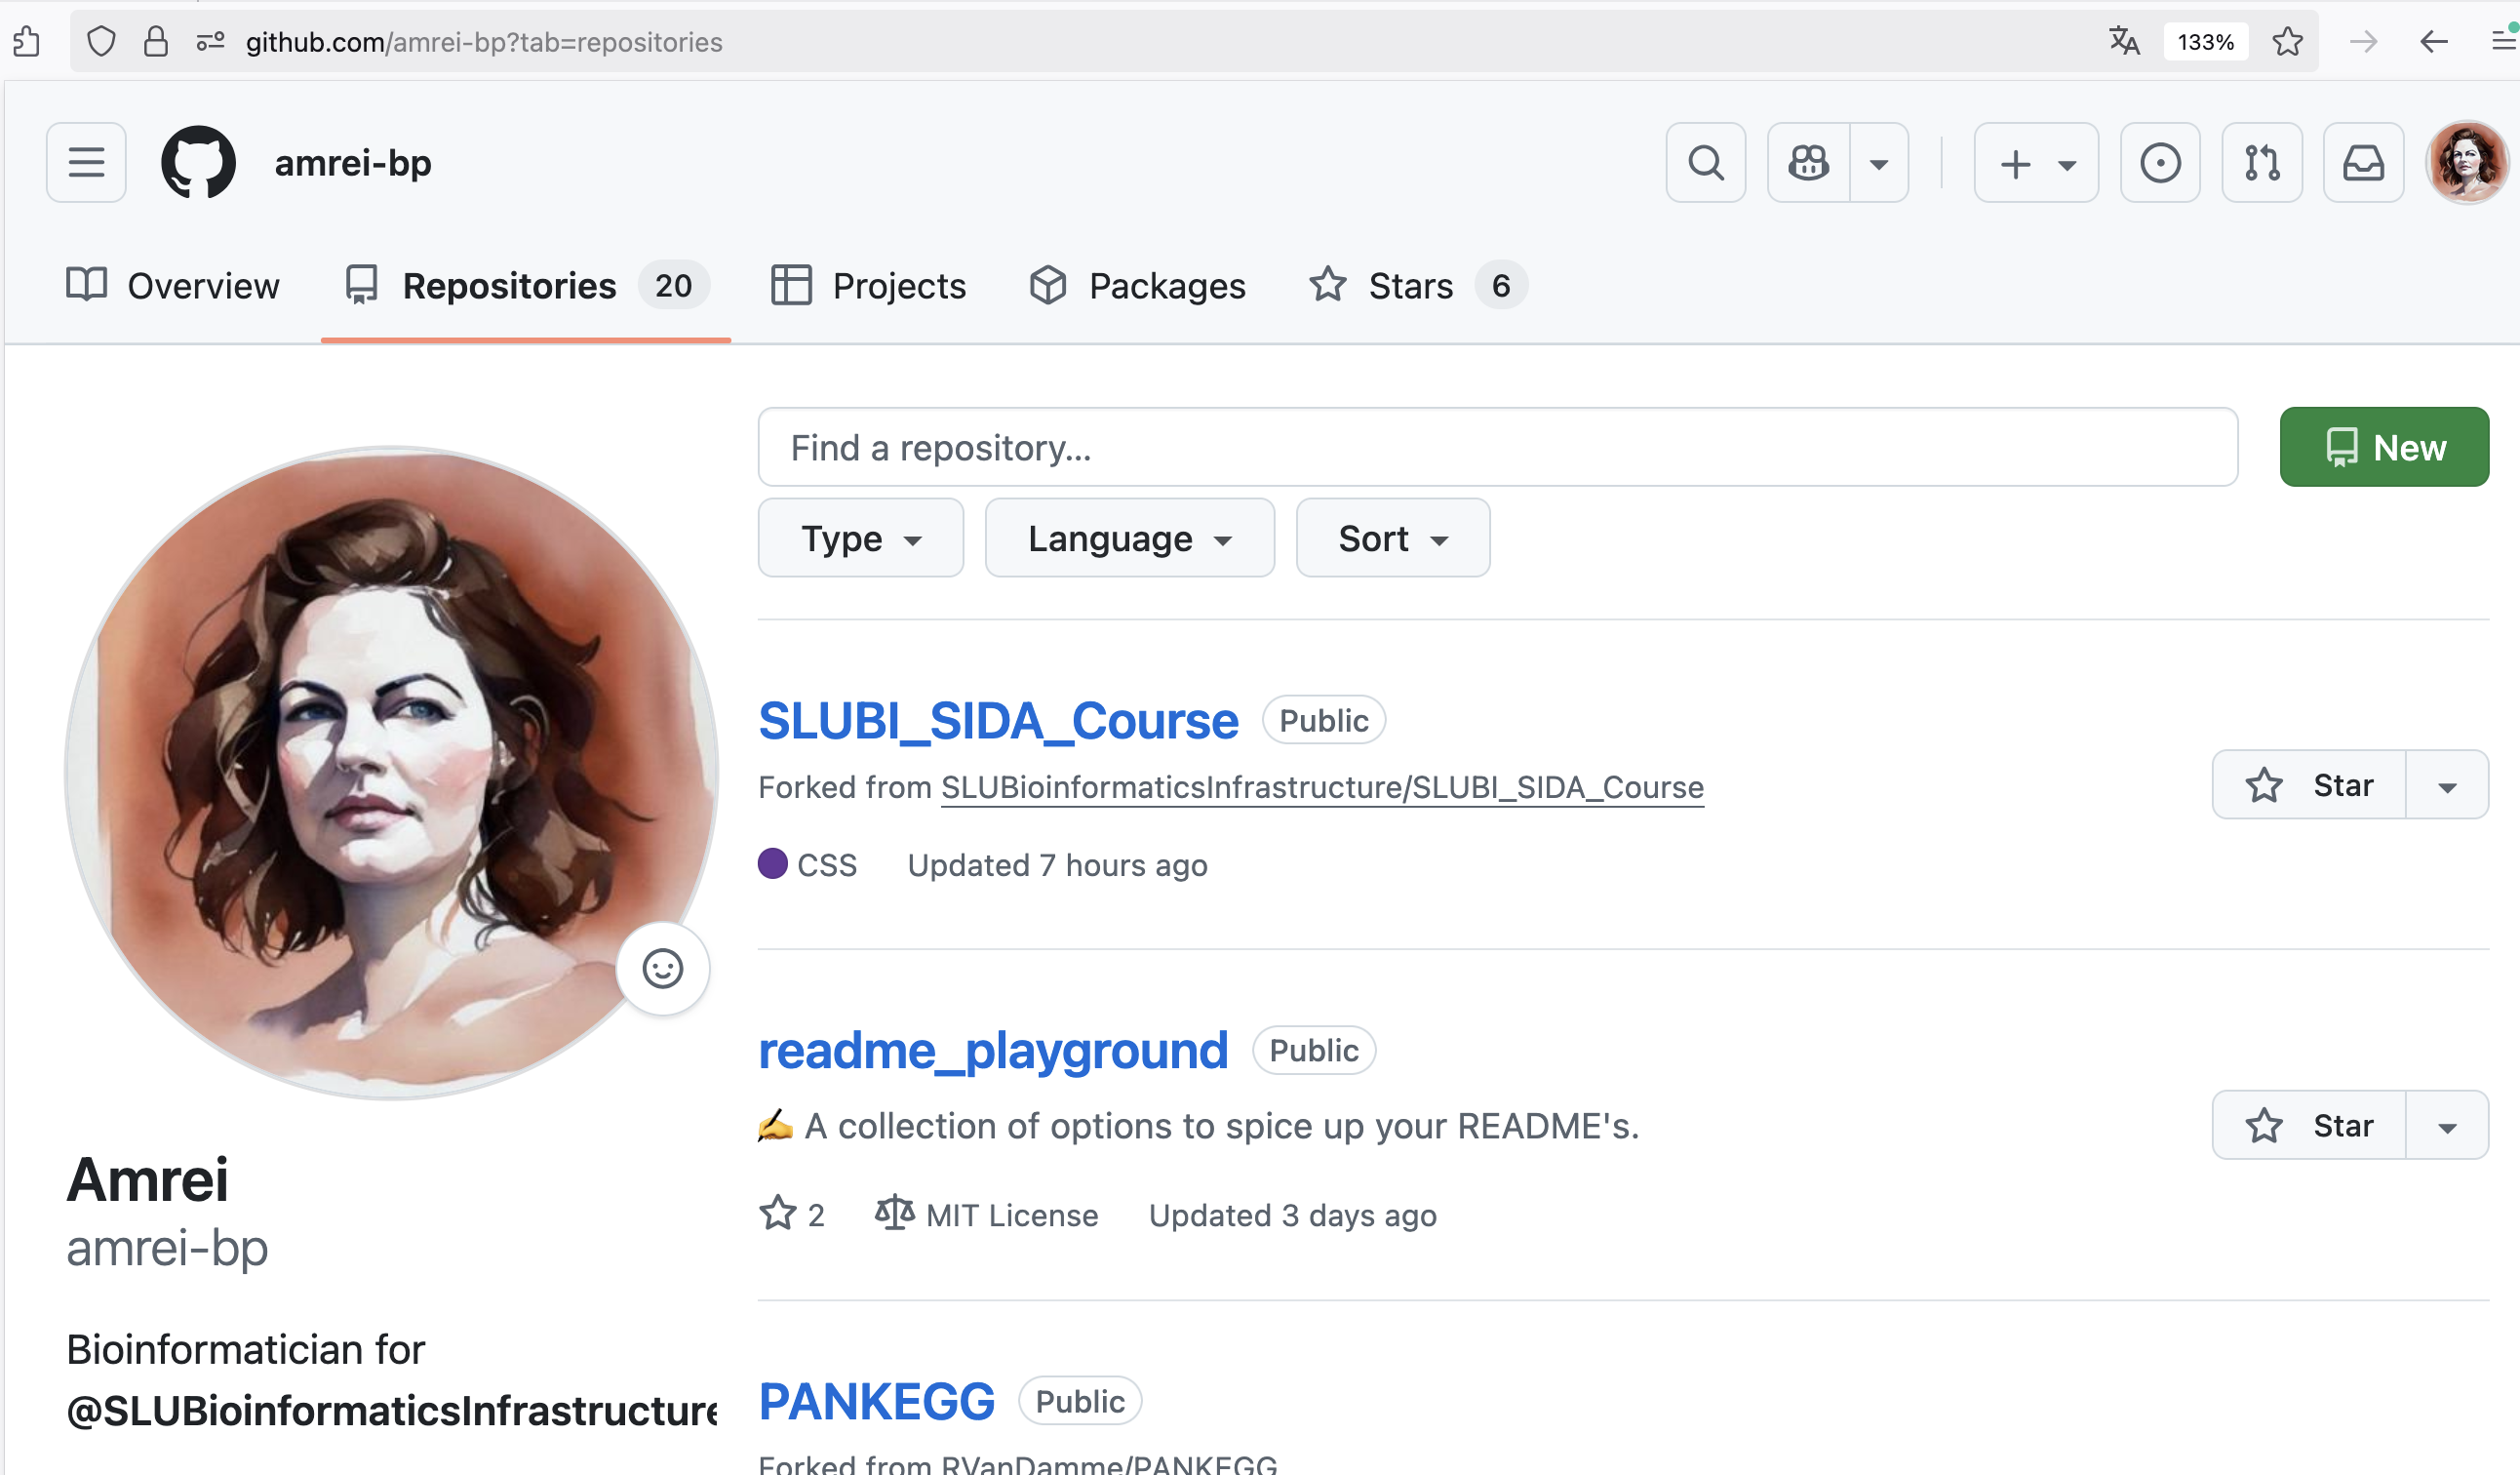2520x1475 pixels.
Task: Open the shield tracking protection icon
Action: (101, 41)
